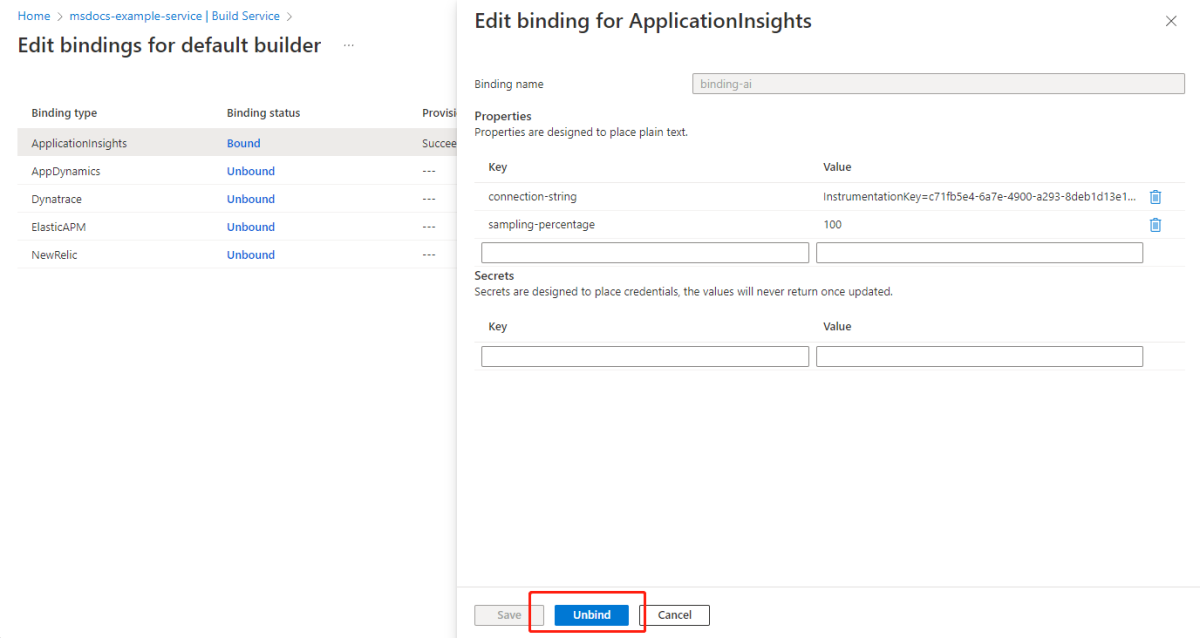Screen dimensions: 1200x638
Task: Open the ellipsis menu beside page title
Action: pos(349,46)
